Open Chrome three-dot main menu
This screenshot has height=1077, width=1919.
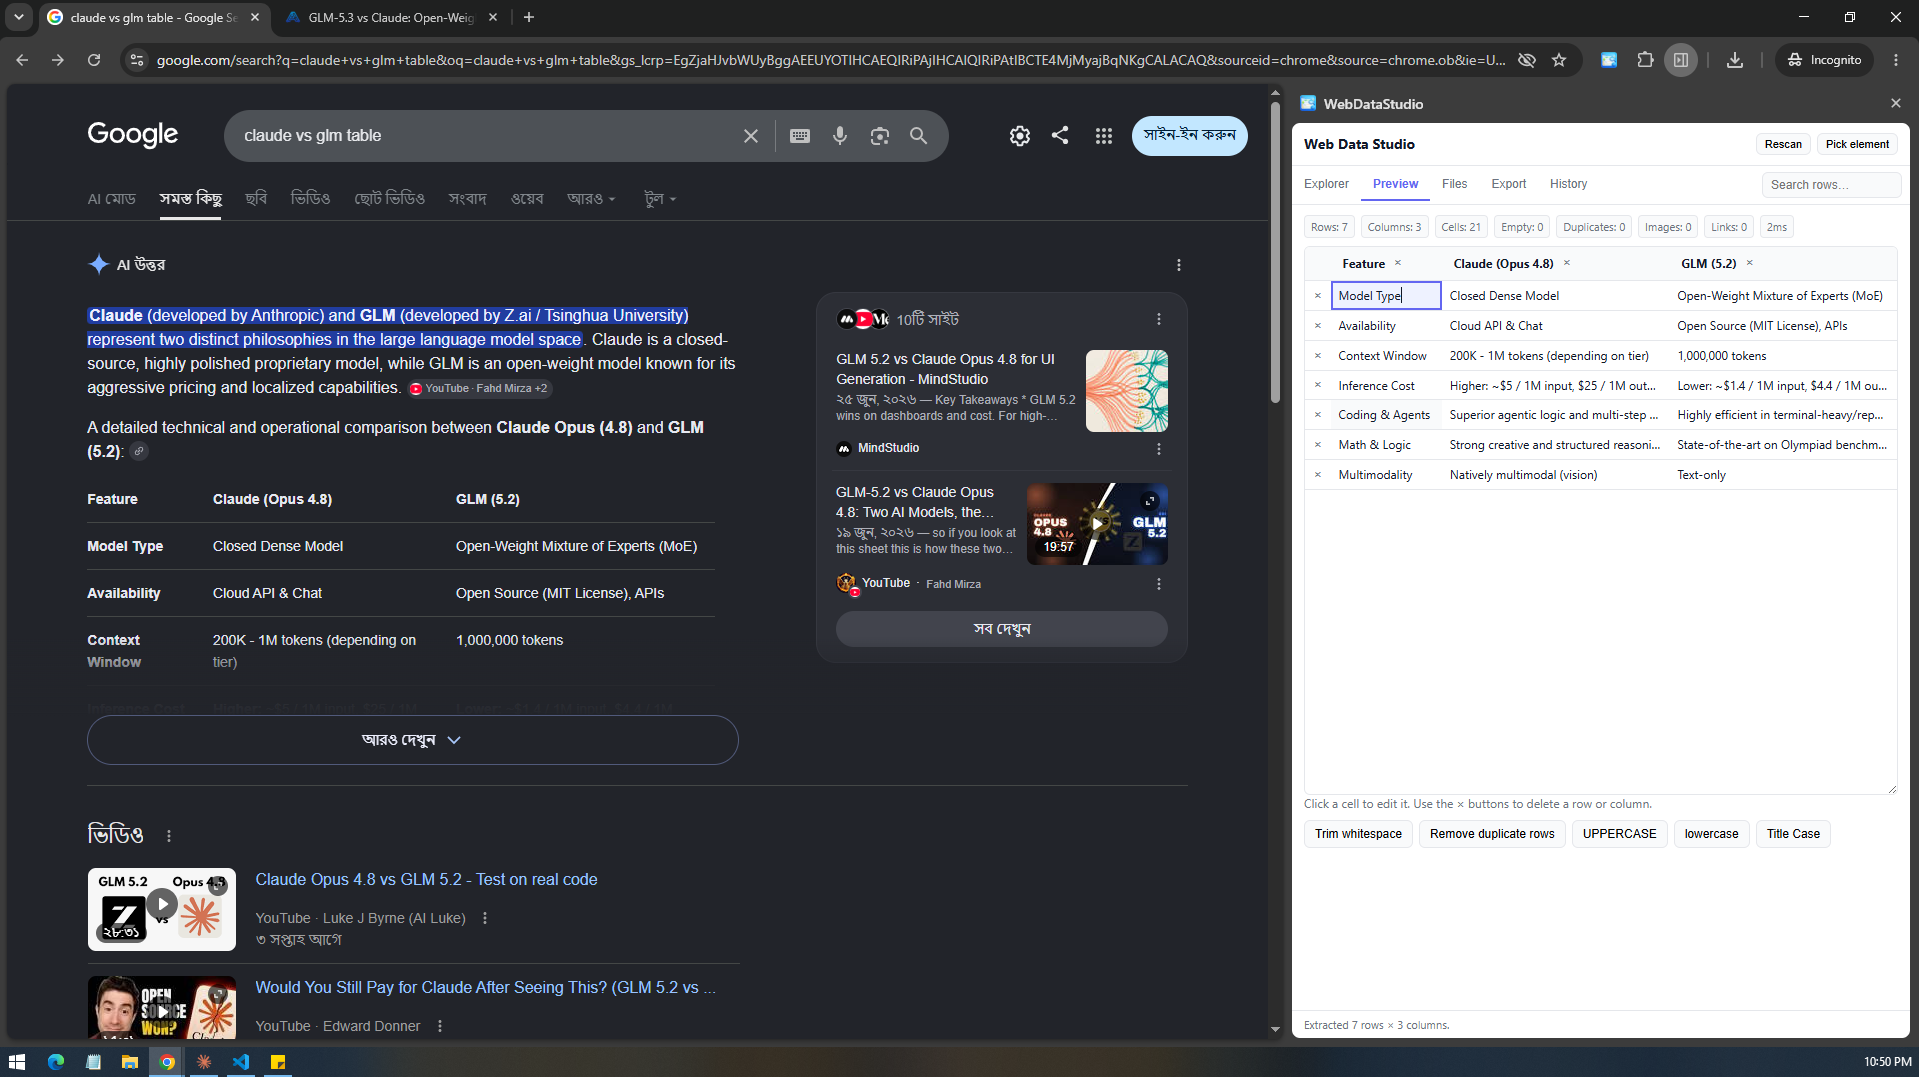tap(1895, 60)
